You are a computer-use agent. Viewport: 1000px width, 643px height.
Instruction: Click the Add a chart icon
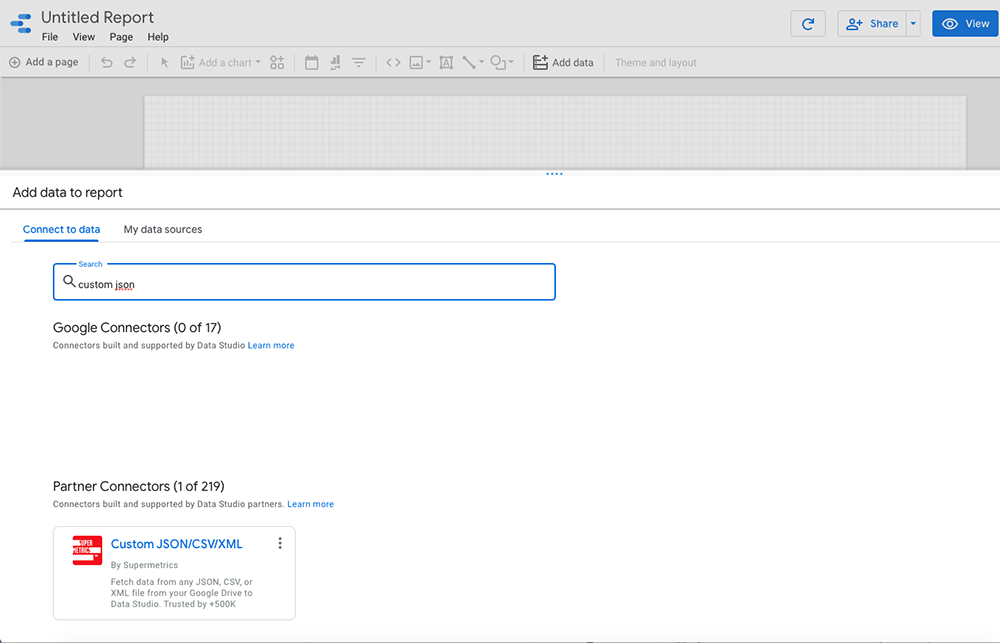point(188,63)
